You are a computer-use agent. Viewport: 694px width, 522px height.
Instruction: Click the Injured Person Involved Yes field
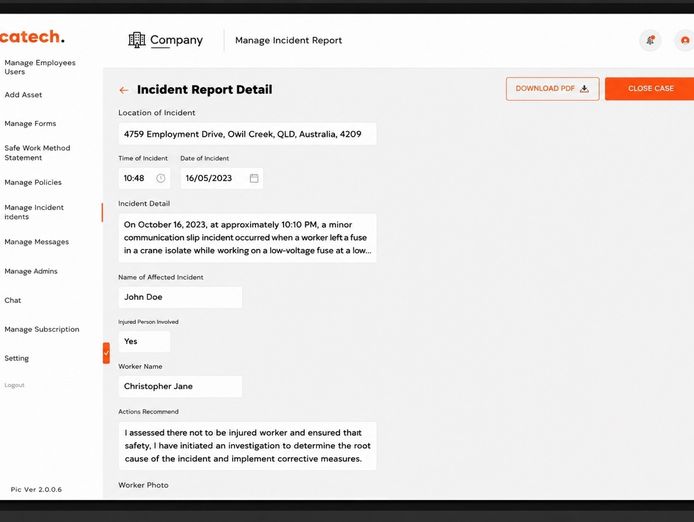tap(144, 341)
